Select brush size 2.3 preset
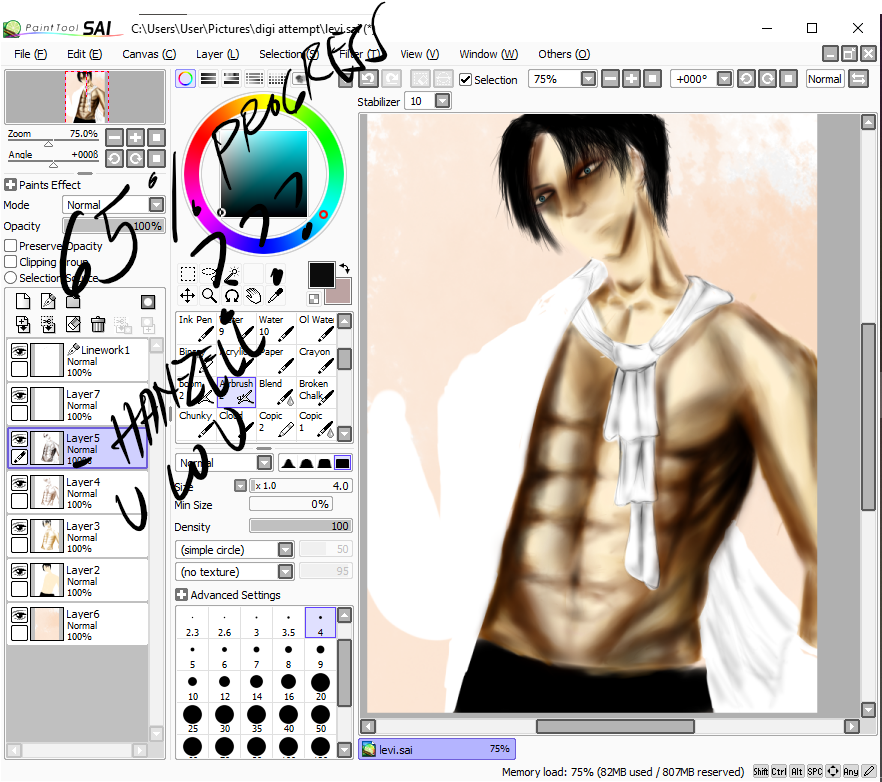Viewport: 882px width, 782px height. click(192, 623)
